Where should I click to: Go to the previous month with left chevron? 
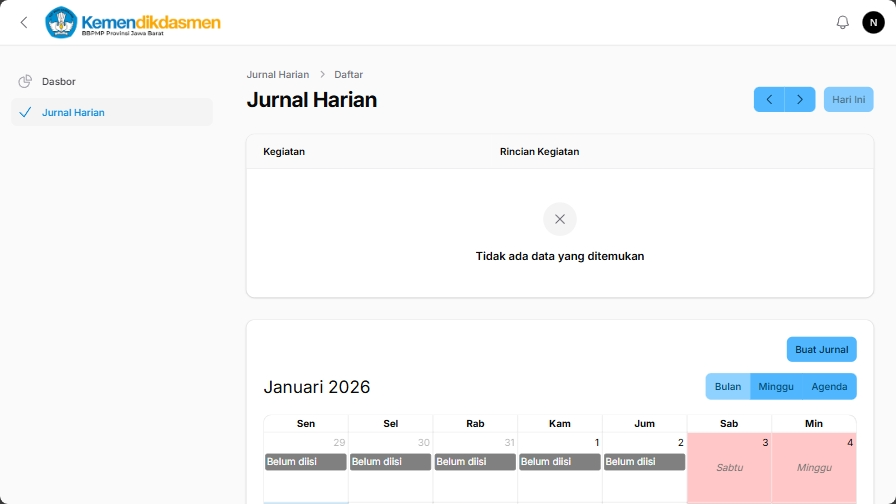pyautogui.click(x=769, y=99)
